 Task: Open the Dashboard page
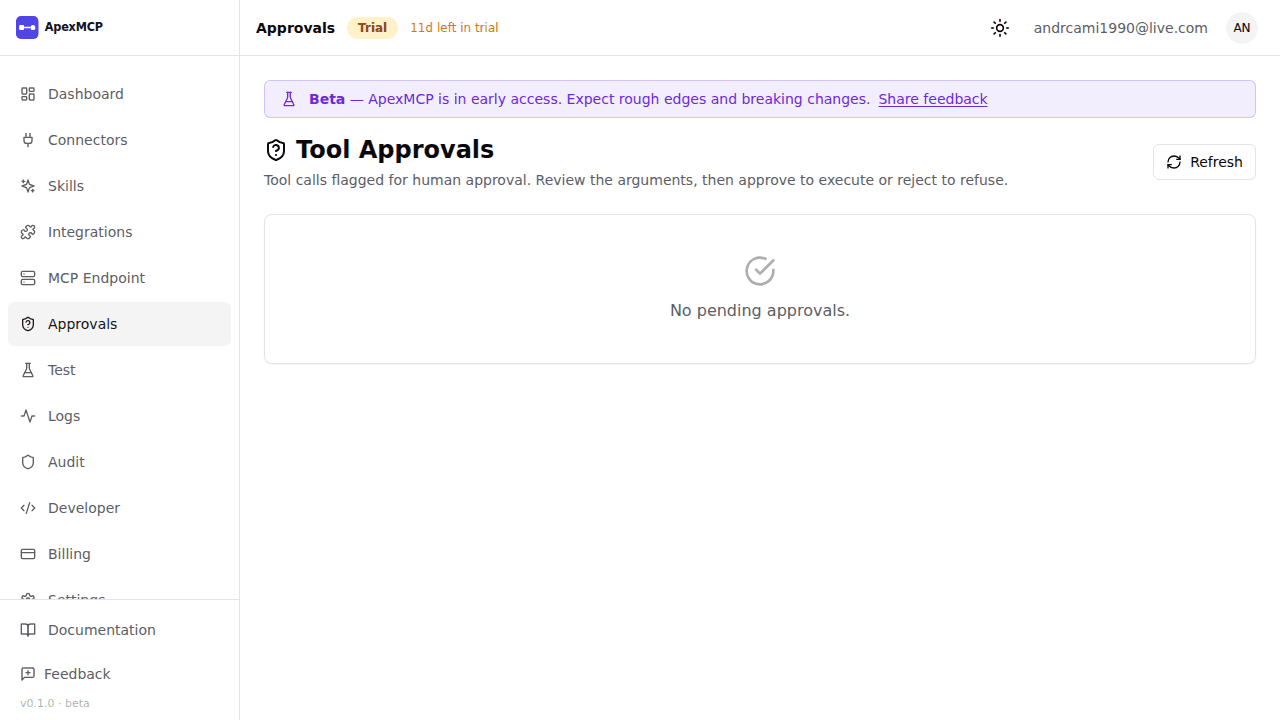(x=119, y=94)
